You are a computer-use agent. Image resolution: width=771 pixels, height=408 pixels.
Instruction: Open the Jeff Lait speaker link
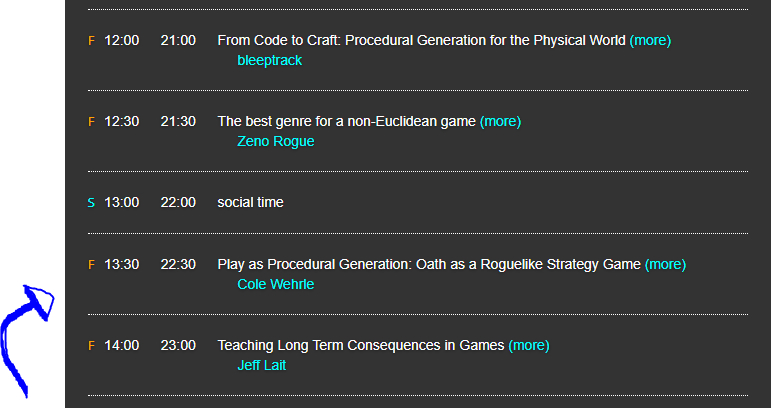click(x=261, y=365)
